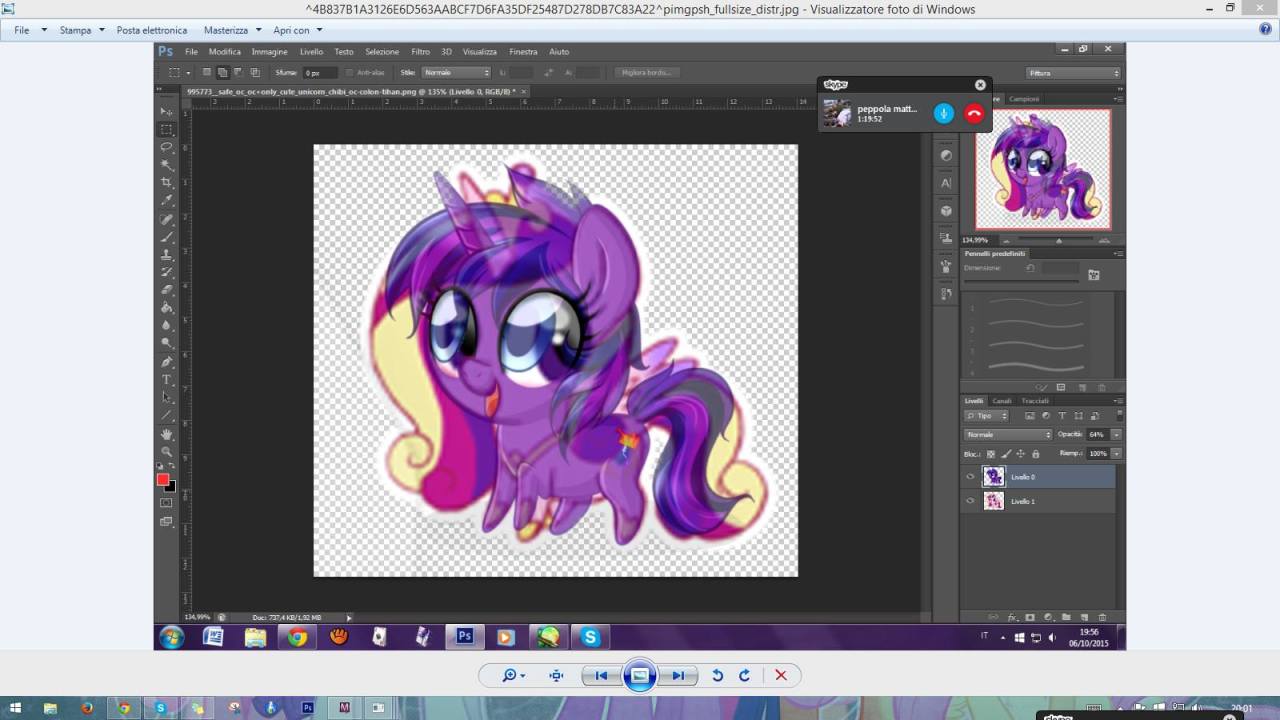Viewport: 1280px width, 720px height.
Task: Select the Lasso tool
Action: (x=167, y=147)
